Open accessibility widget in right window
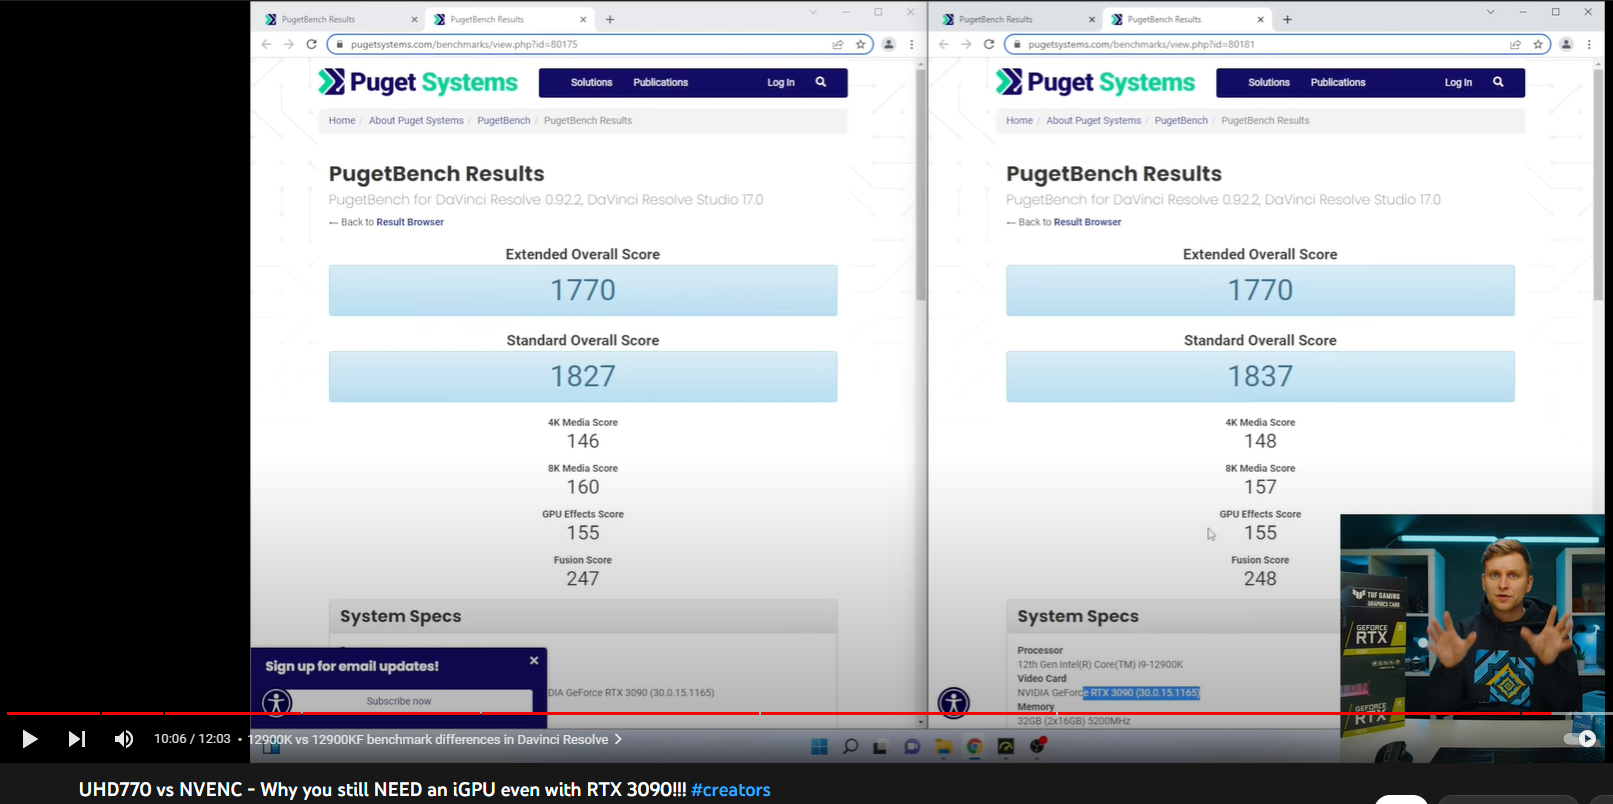 pos(954,702)
